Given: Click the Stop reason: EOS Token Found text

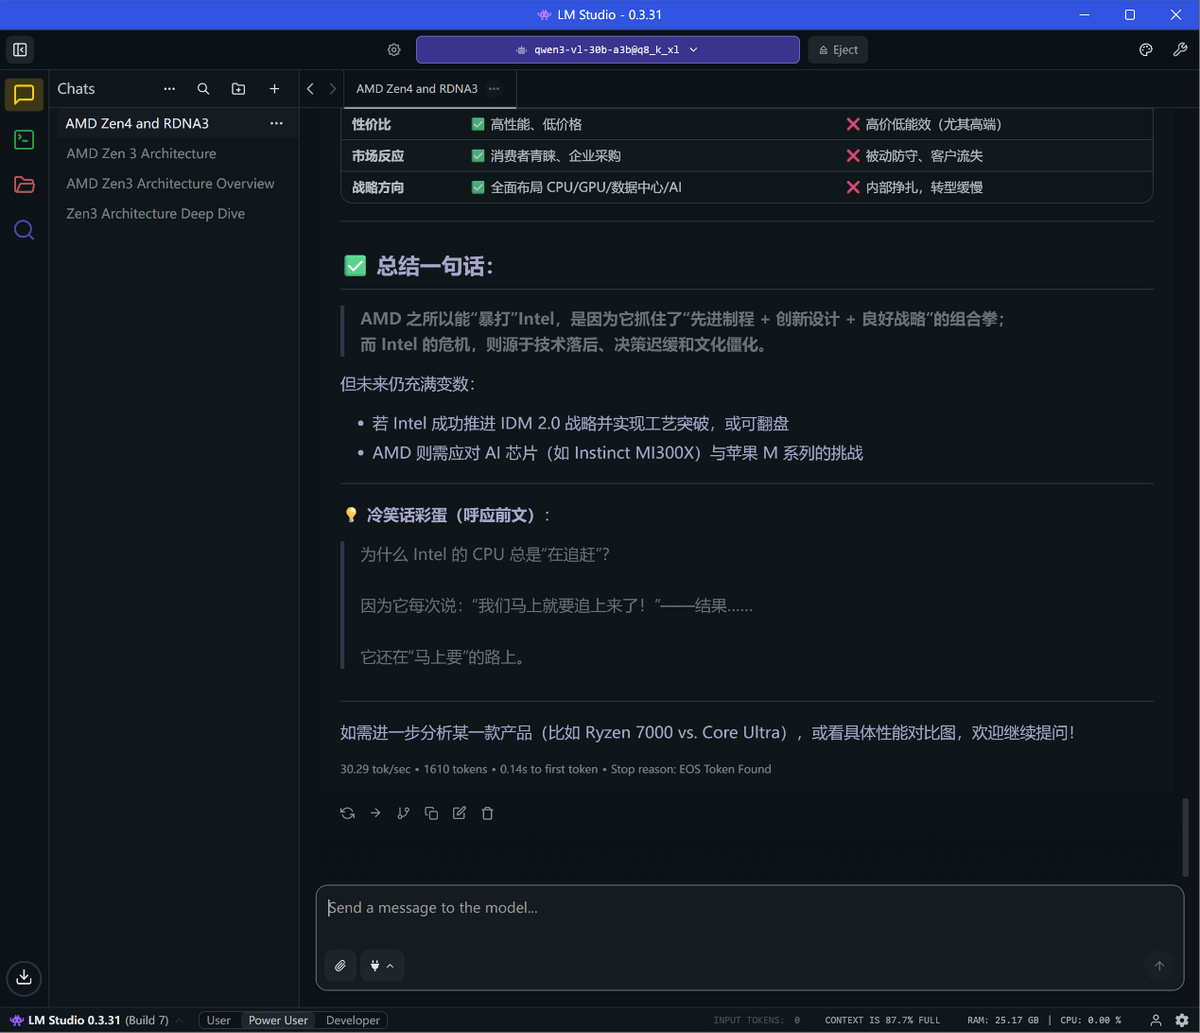Looking at the screenshot, I should pyautogui.click(x=691, y=769).
